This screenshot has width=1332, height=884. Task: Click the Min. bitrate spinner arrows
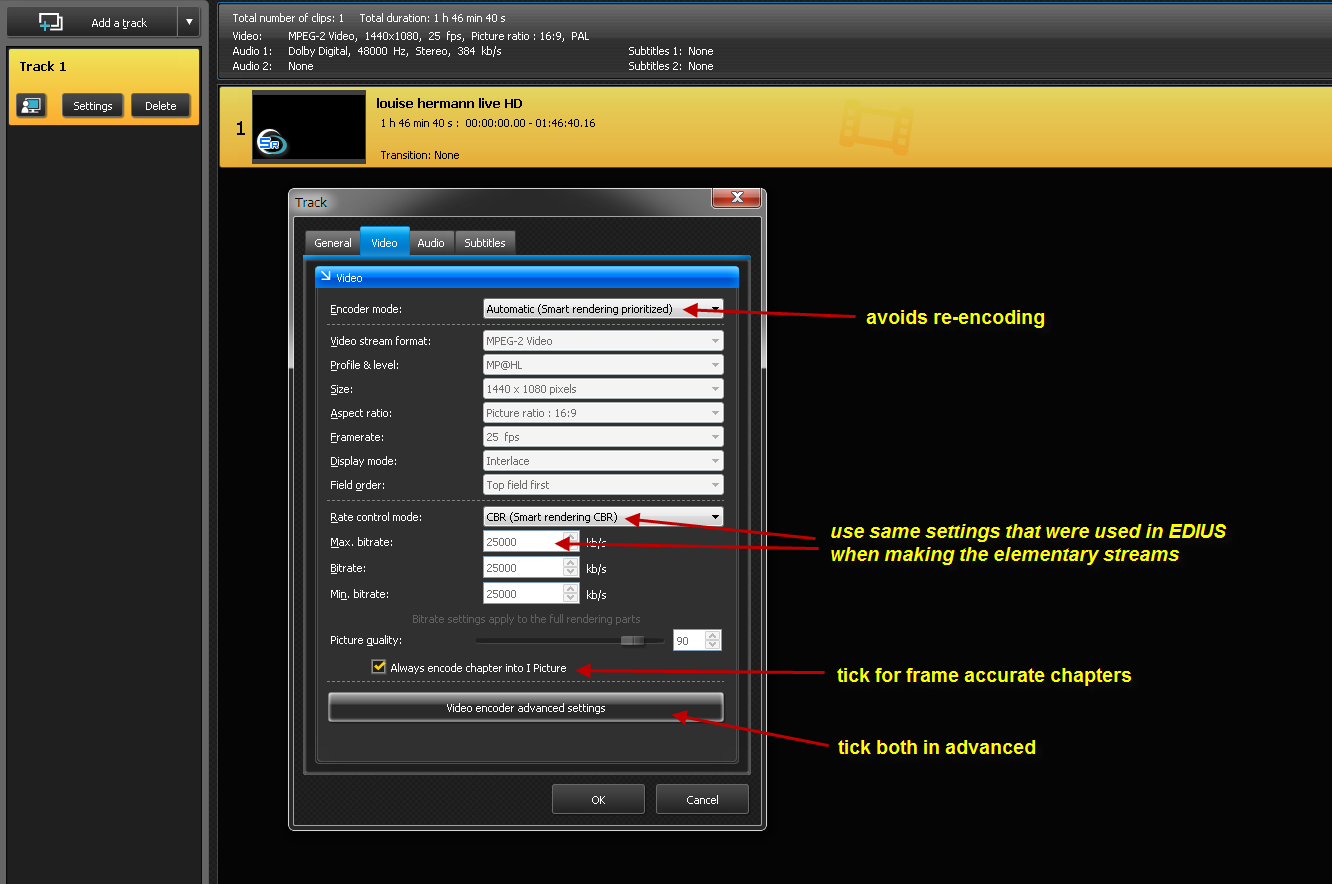click(x=571, y=594)
